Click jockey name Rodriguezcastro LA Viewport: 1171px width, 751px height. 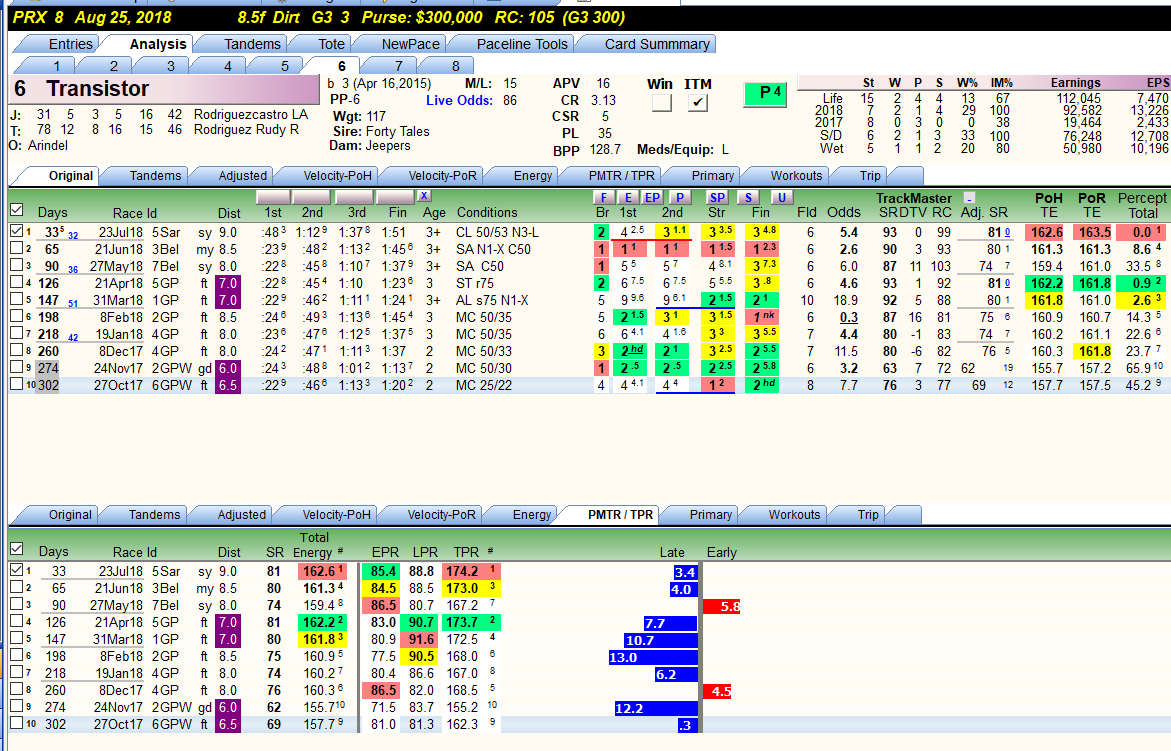(x=251, y=114)
